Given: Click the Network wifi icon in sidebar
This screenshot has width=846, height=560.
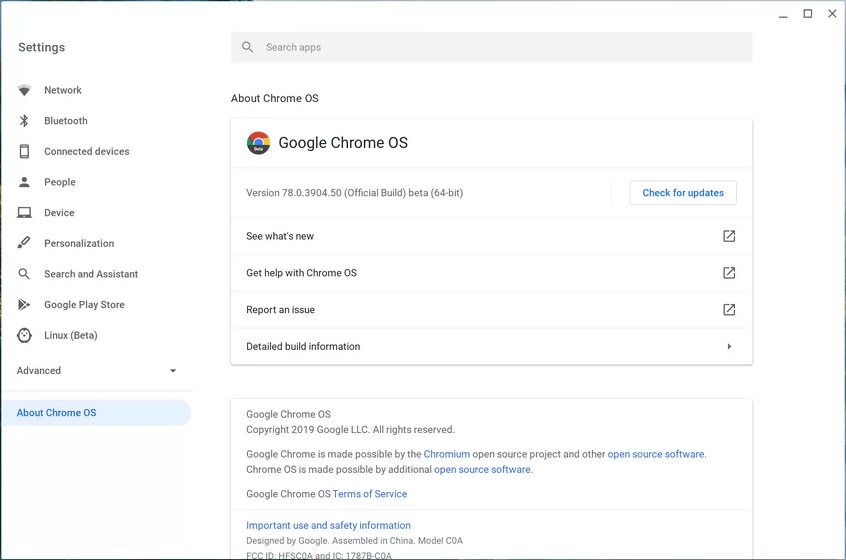Looking at the screenshot, I should [x=24, y=90].
